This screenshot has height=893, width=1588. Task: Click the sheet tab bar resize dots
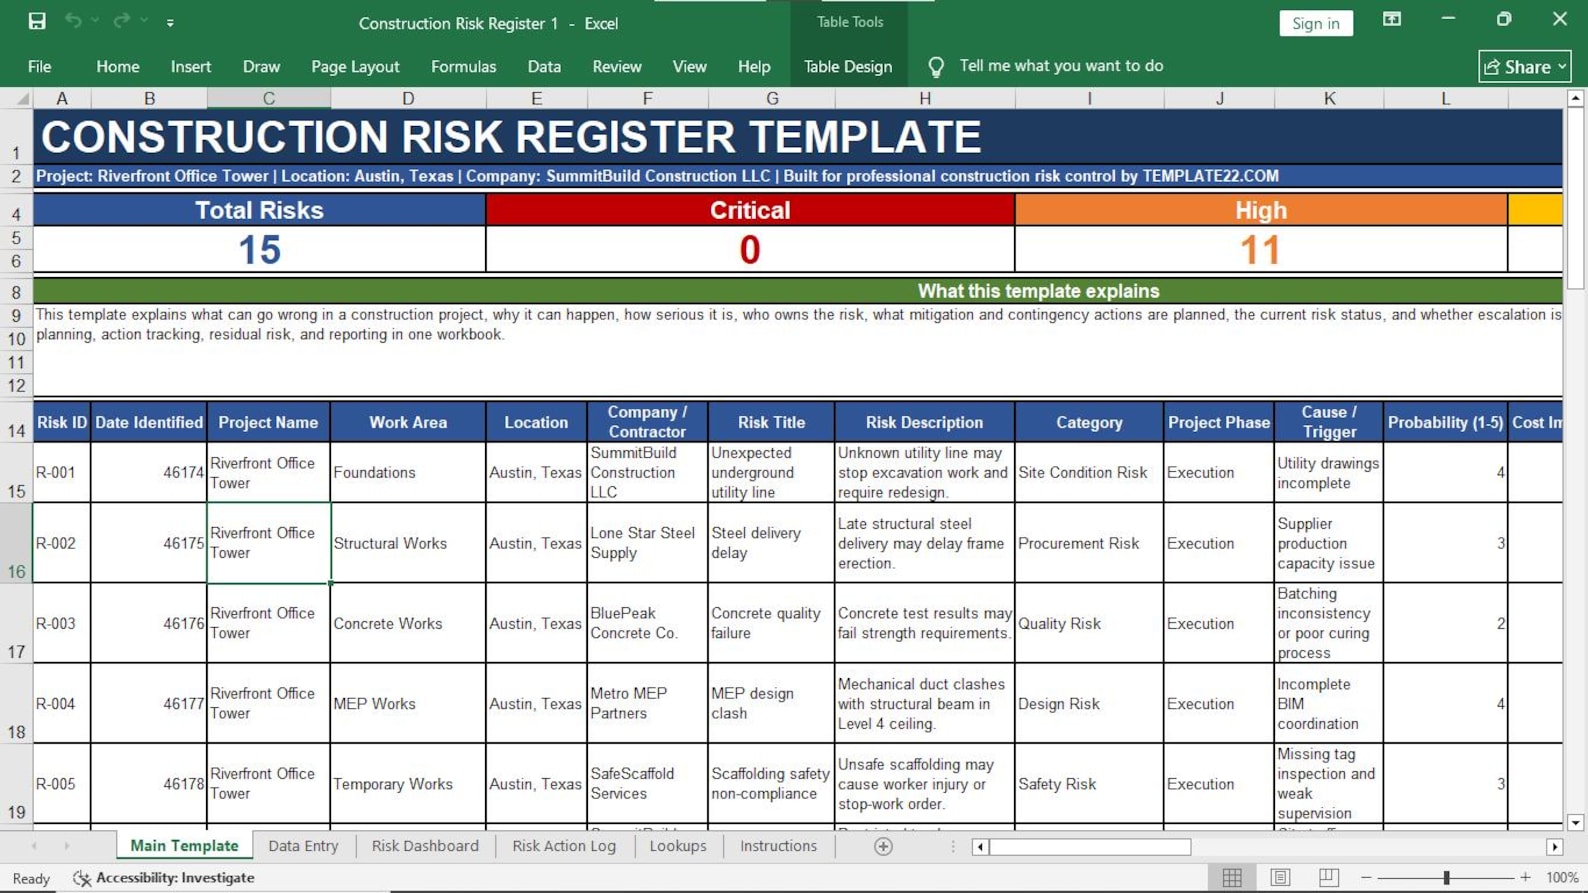[953, 847]
